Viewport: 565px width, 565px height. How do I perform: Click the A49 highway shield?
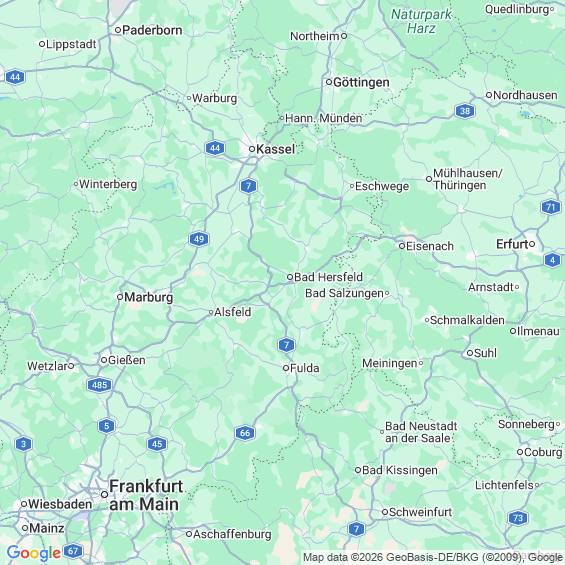click(199, 239)
